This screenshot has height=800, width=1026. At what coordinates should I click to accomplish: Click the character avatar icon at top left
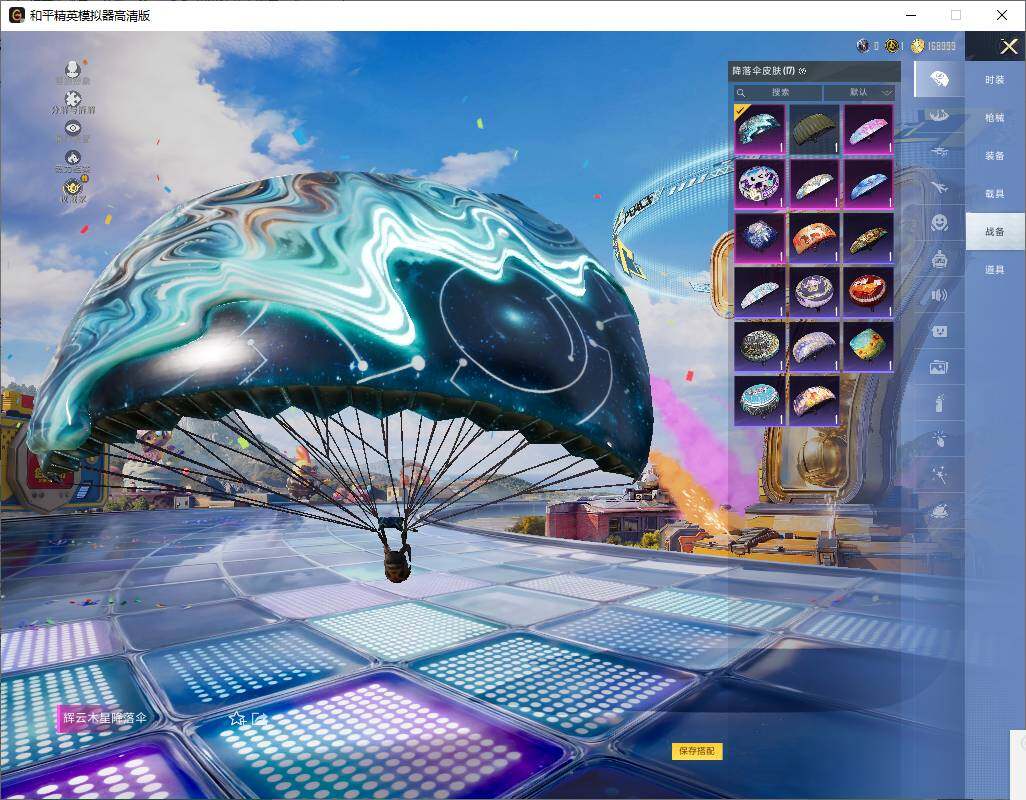click(x=73, y=71)
